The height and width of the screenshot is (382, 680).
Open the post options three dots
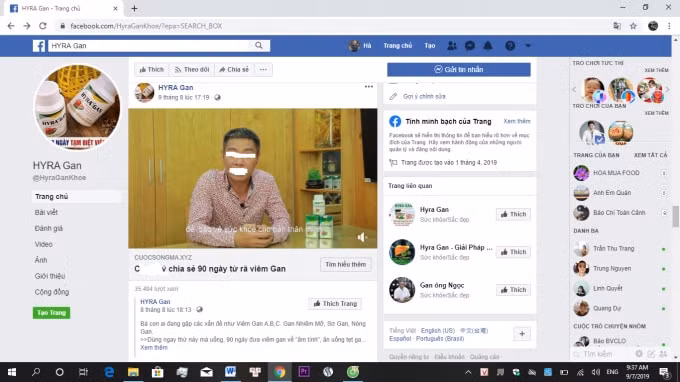369,87
